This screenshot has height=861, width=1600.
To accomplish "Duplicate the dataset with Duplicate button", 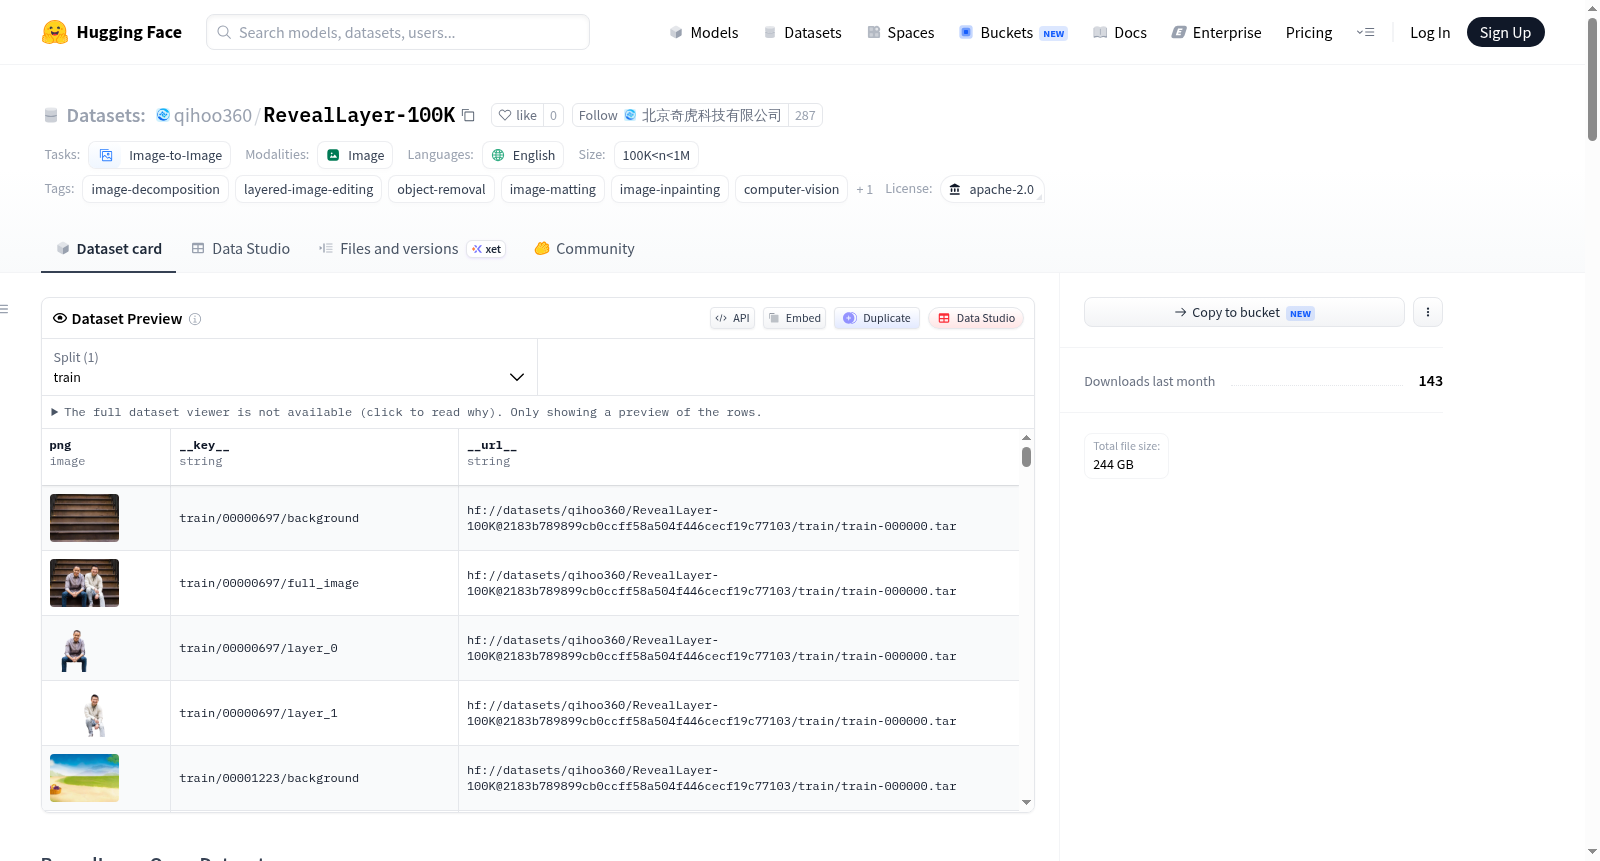I will pyautogui.click(x=877, y=318).
